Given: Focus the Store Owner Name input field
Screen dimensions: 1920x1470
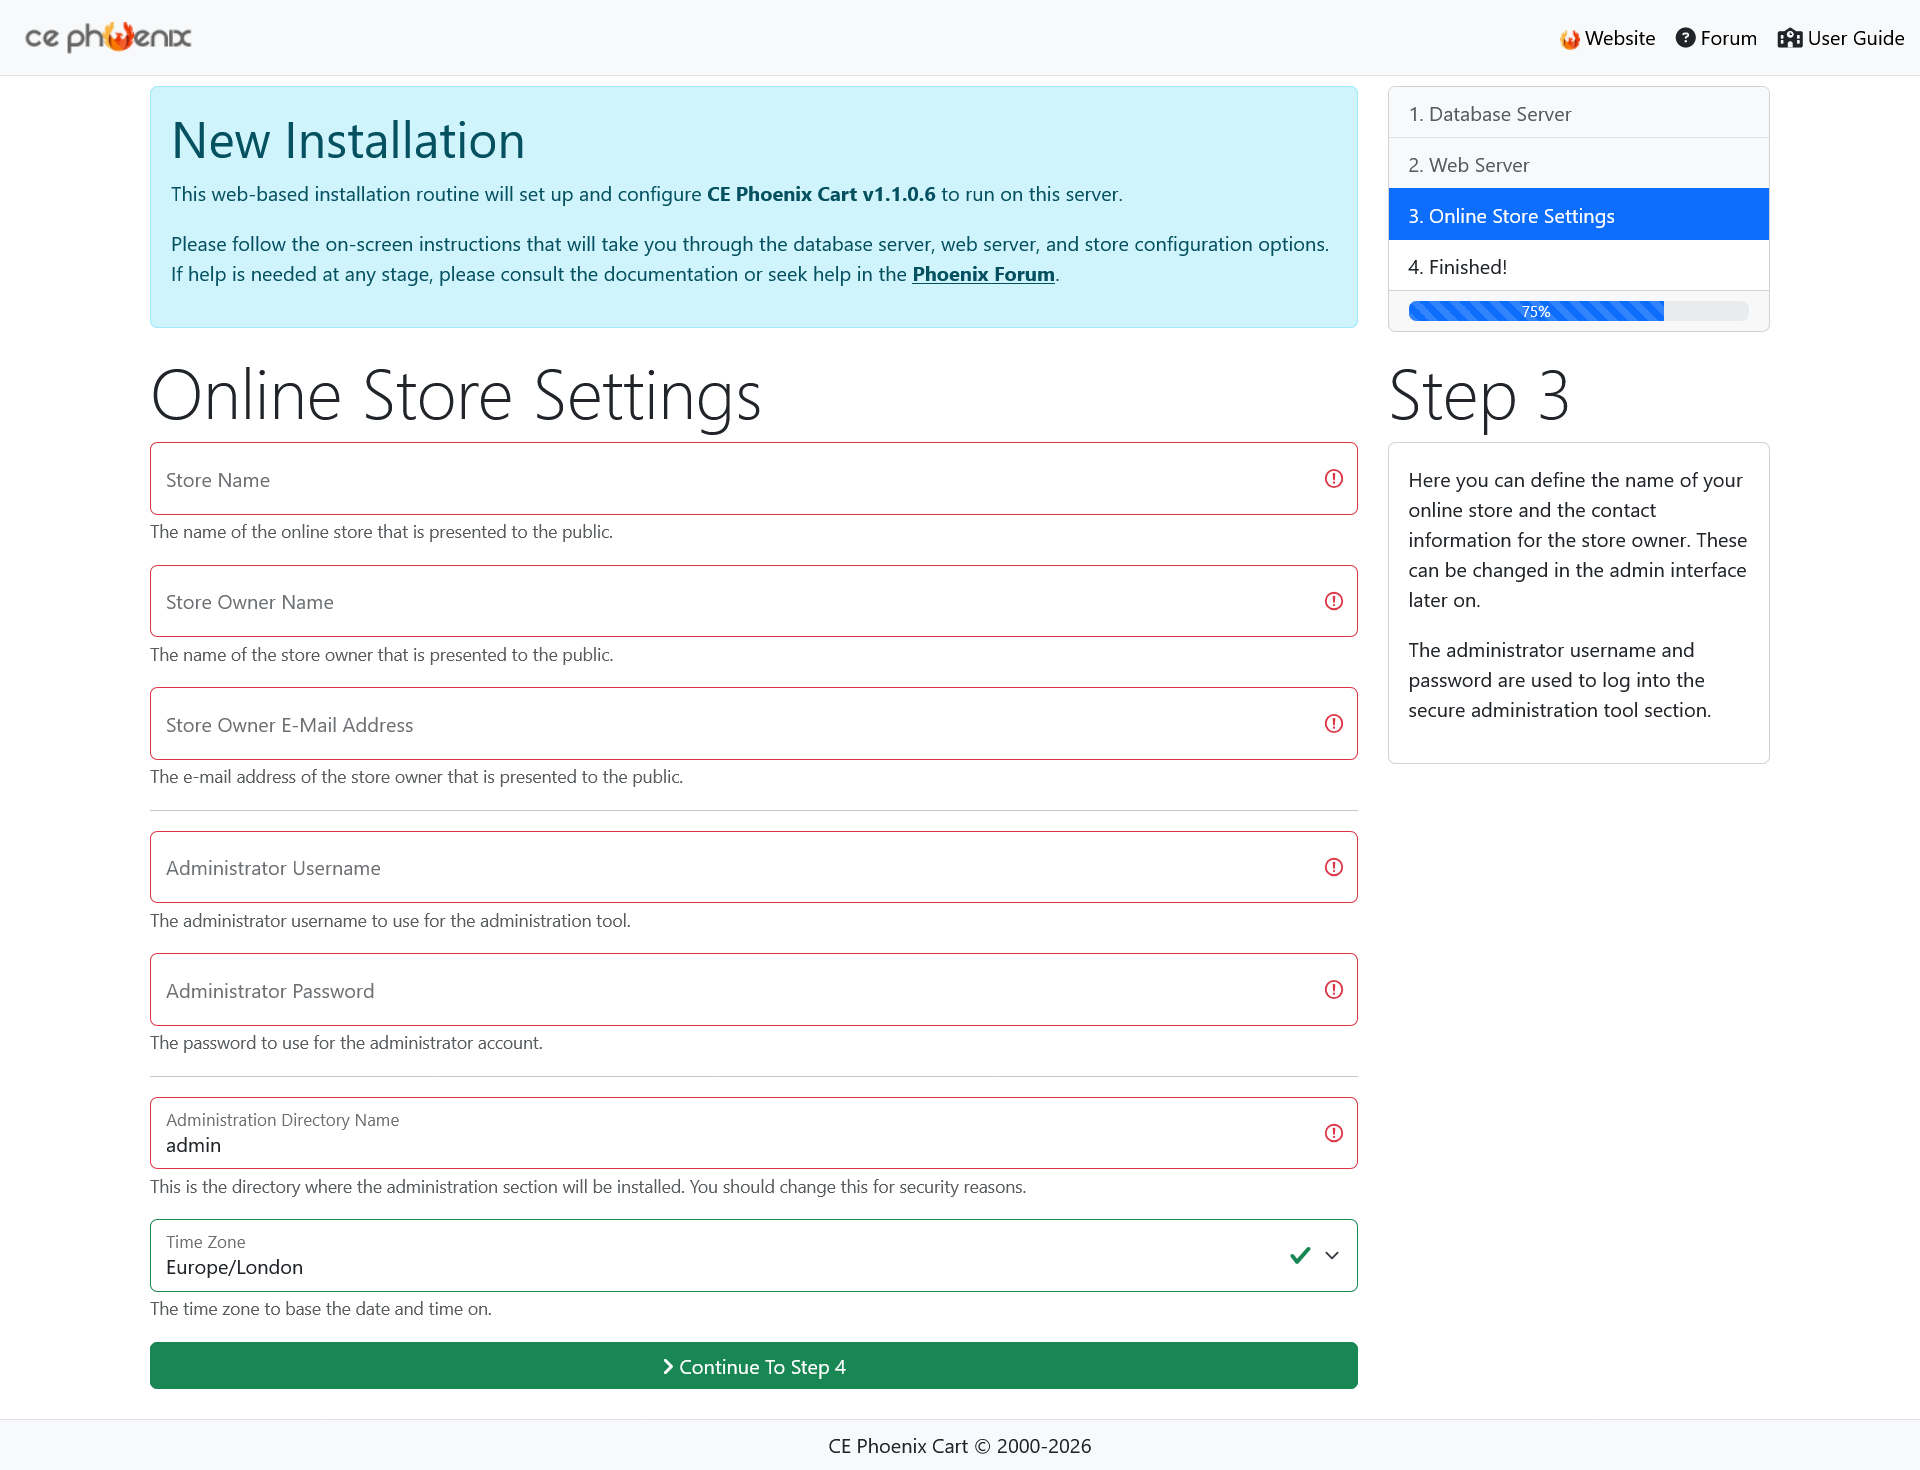Looking at the screenshot, I should (754, 601).
